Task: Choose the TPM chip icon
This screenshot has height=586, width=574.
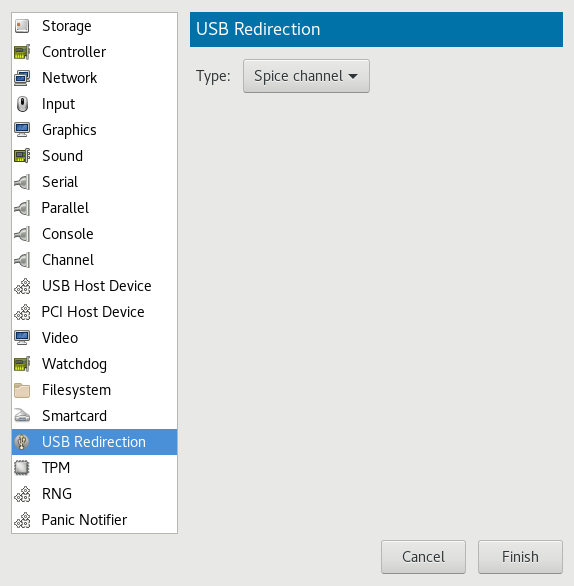Action: click(22, 468)
